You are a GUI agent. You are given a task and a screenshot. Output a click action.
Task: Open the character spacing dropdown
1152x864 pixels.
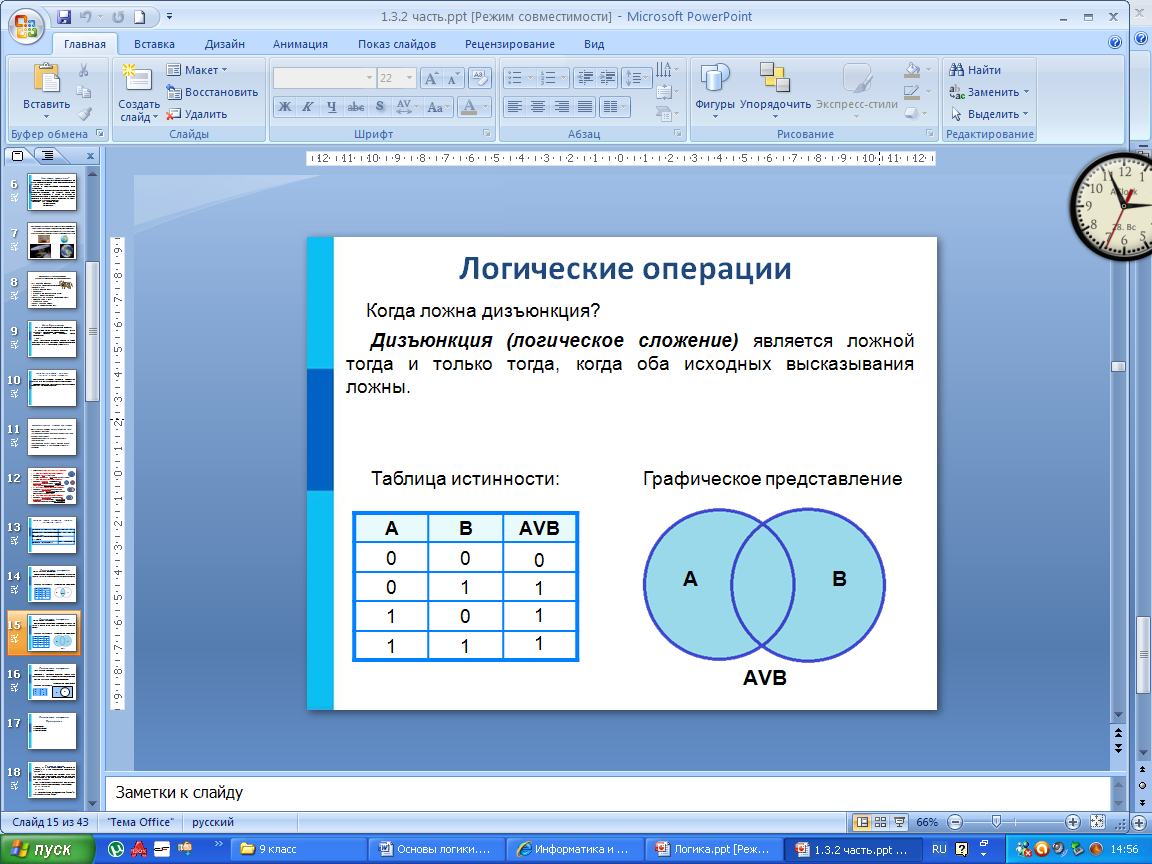[x=407, y=107]
